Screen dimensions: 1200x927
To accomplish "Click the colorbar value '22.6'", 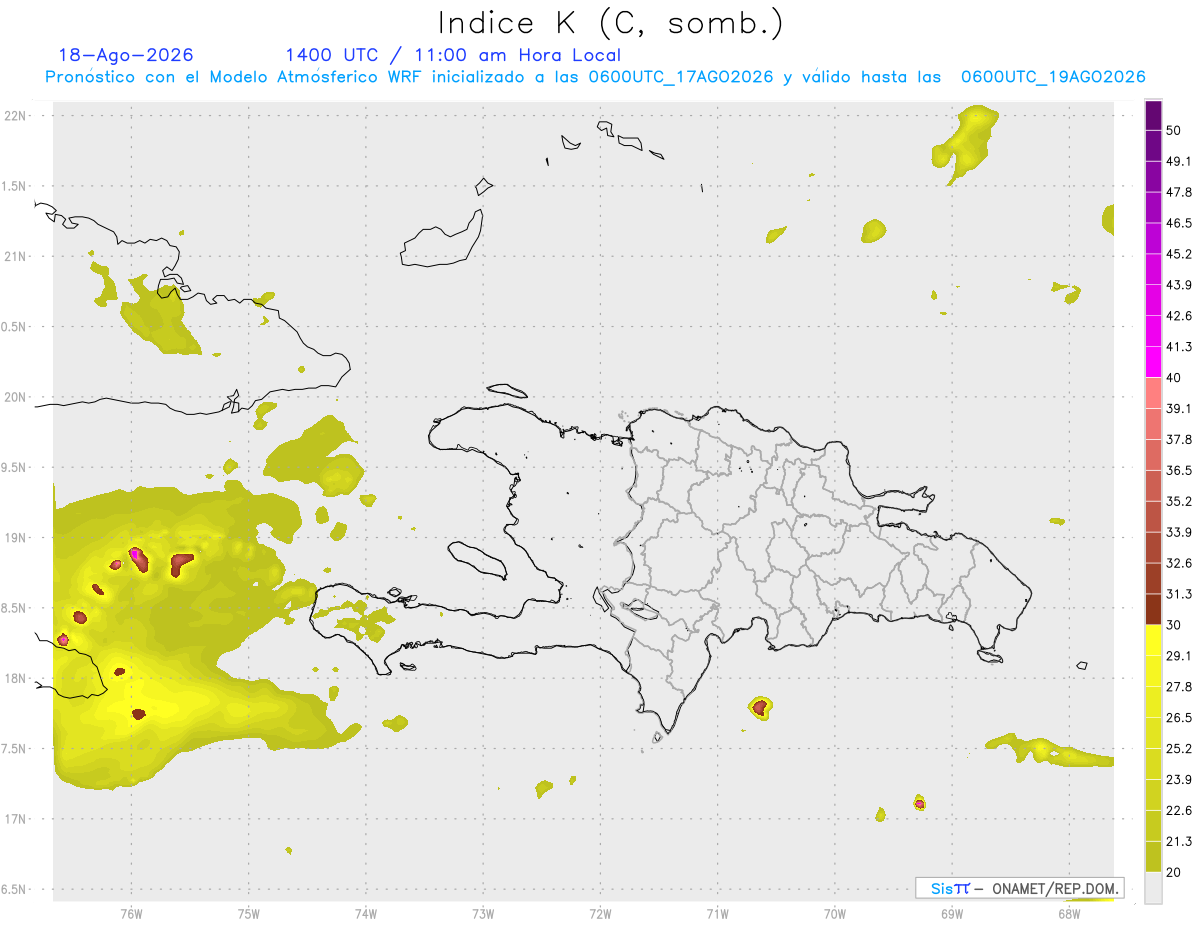I will click(1179, 811).
